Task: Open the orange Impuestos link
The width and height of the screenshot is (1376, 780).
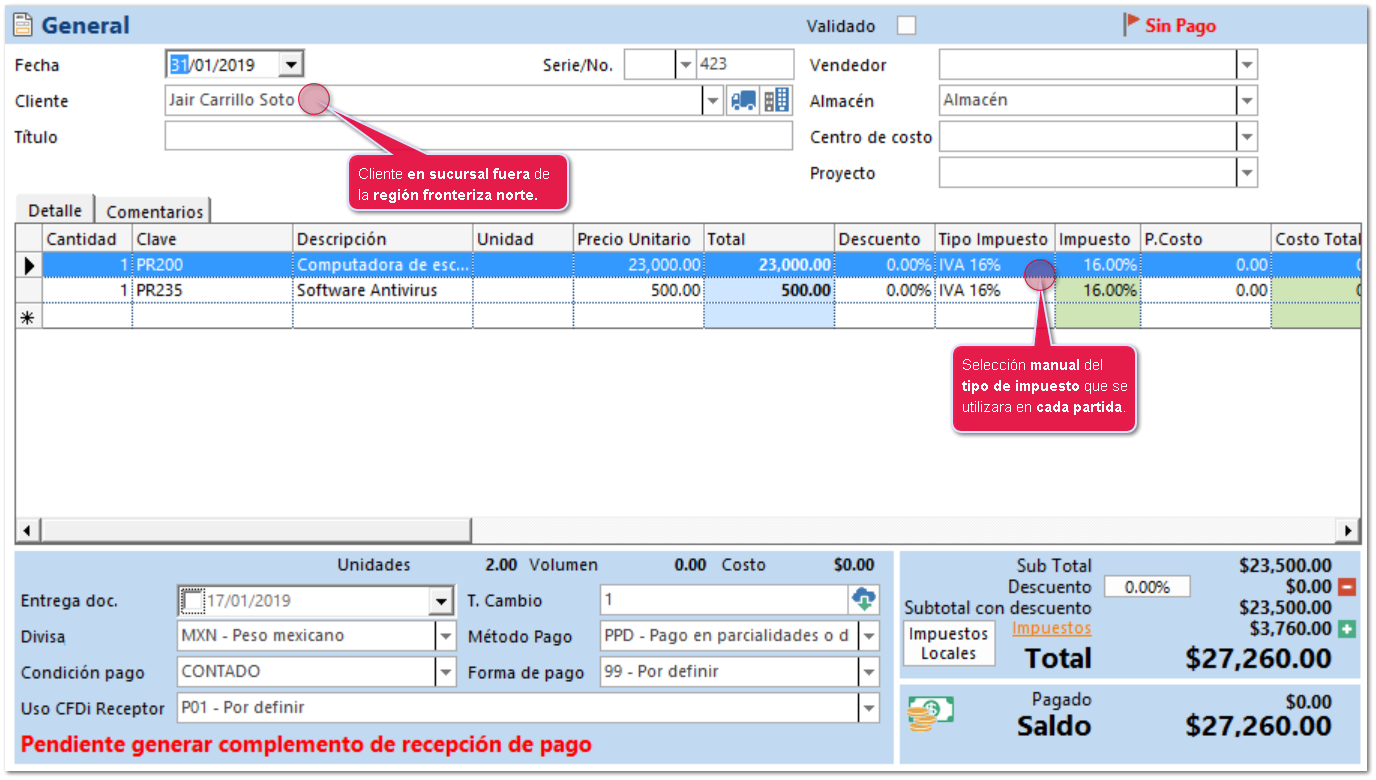Action: point(1051,628)
